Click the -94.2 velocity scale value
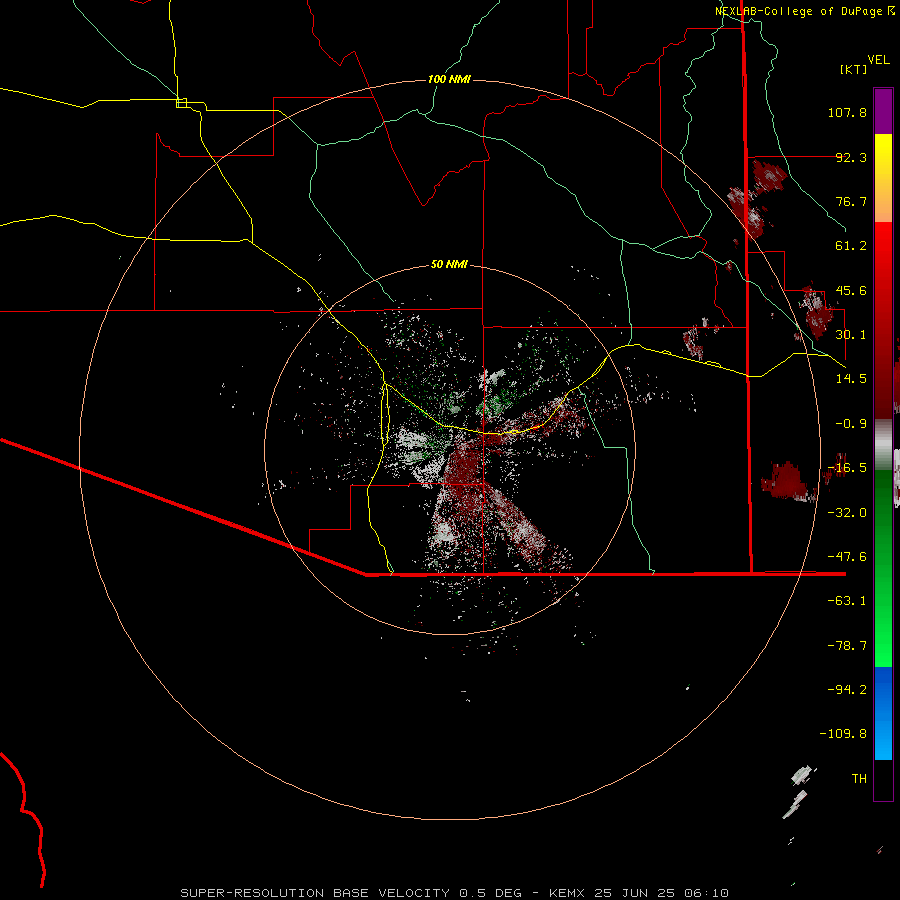The width and height of the screenshot is (900, 900). coord(847,690)
